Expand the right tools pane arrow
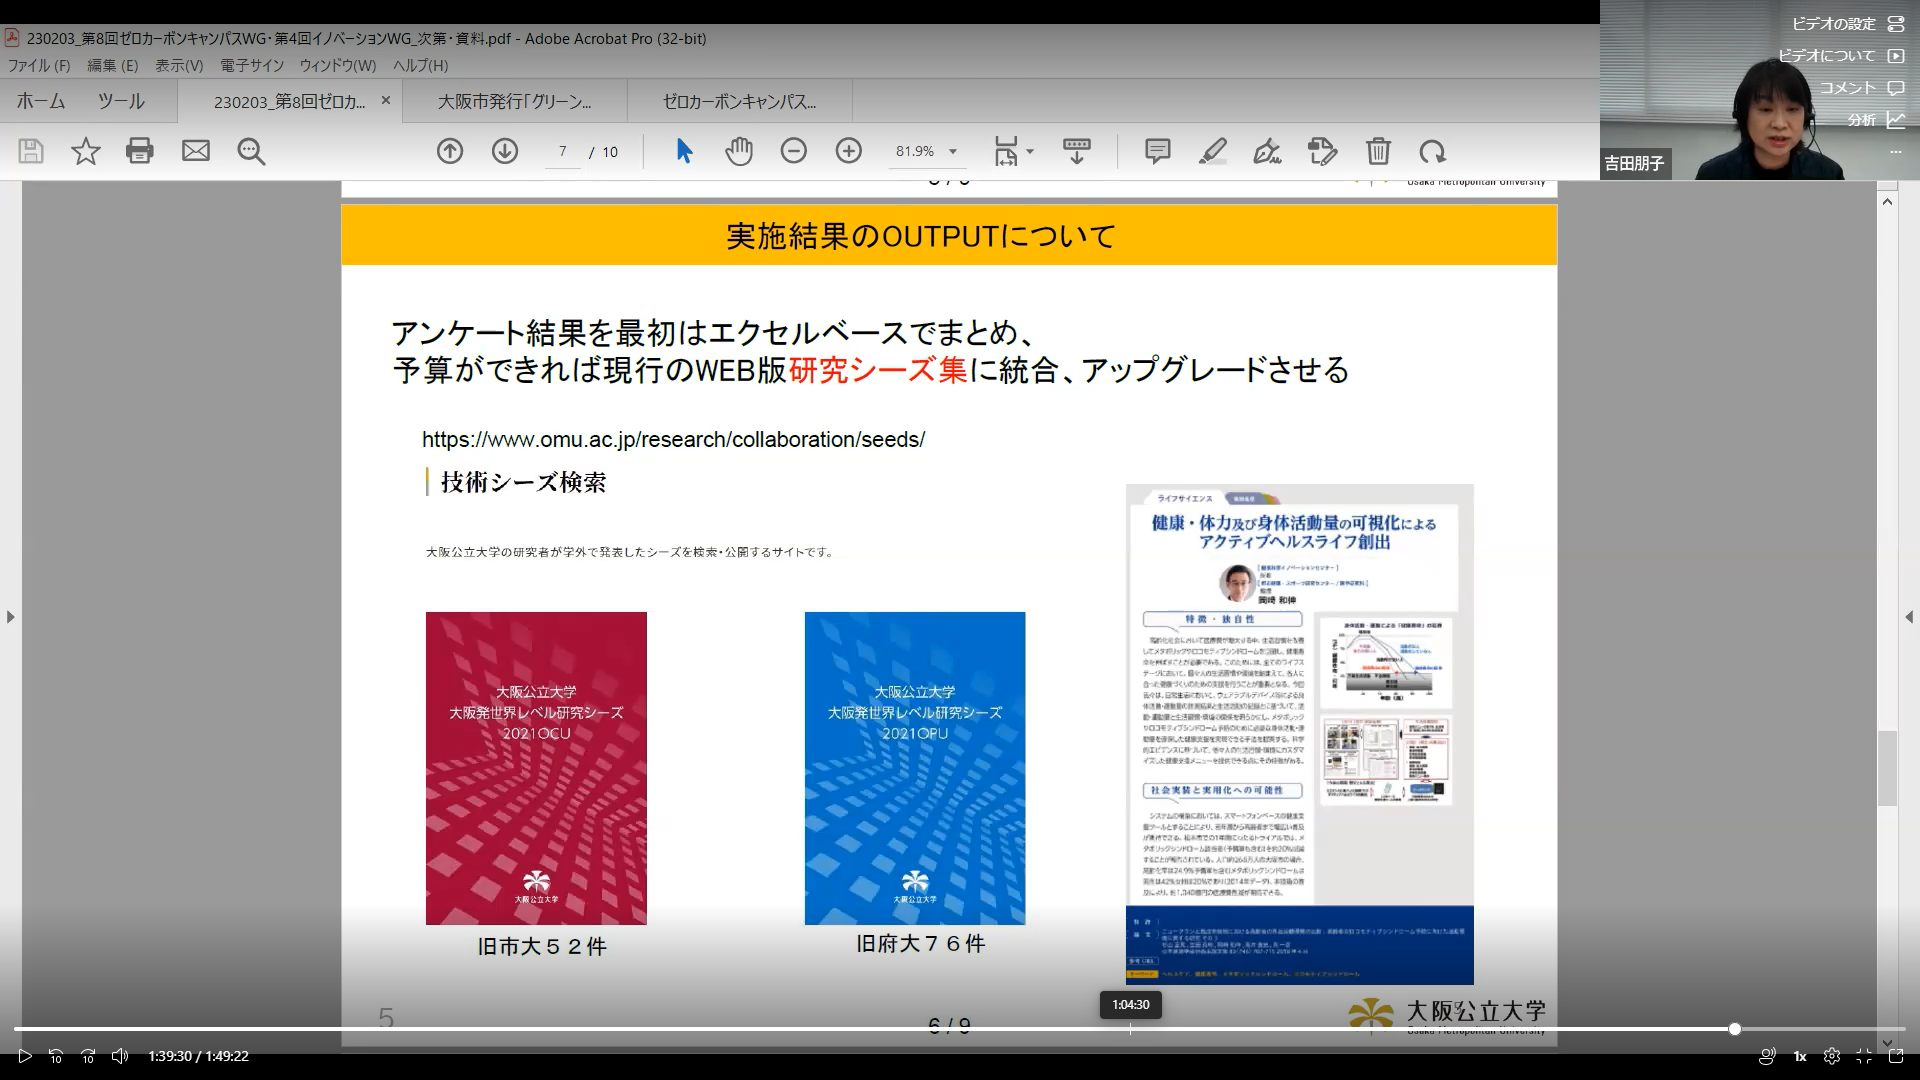The height and width of the screenshot is (1080, 1920). tap(1909, 617)
